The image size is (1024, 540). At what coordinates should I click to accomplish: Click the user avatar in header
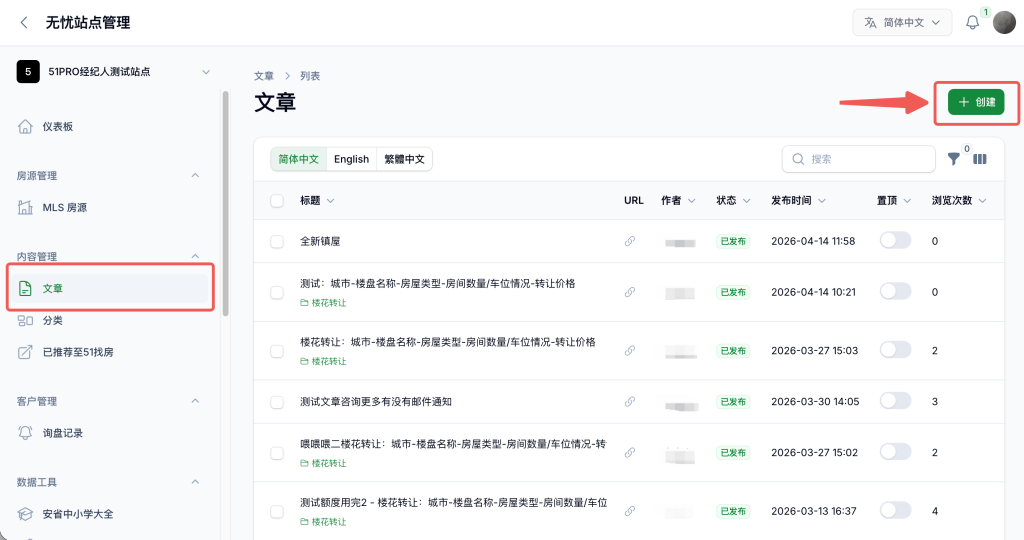(1004, 23)
